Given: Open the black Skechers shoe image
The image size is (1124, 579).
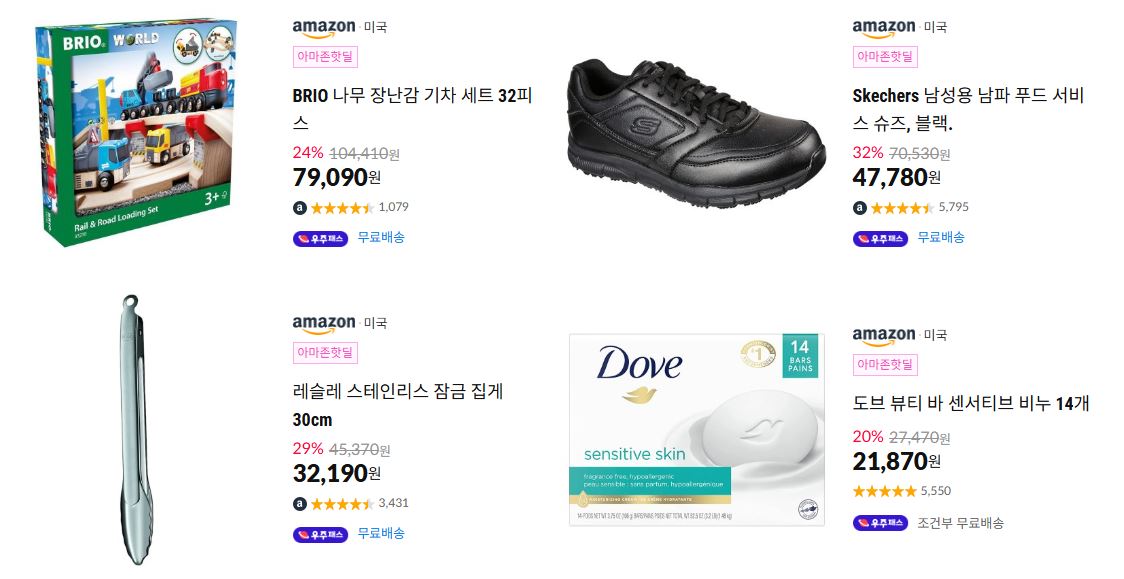Looking at the screenshot, I should pos(696,133).
